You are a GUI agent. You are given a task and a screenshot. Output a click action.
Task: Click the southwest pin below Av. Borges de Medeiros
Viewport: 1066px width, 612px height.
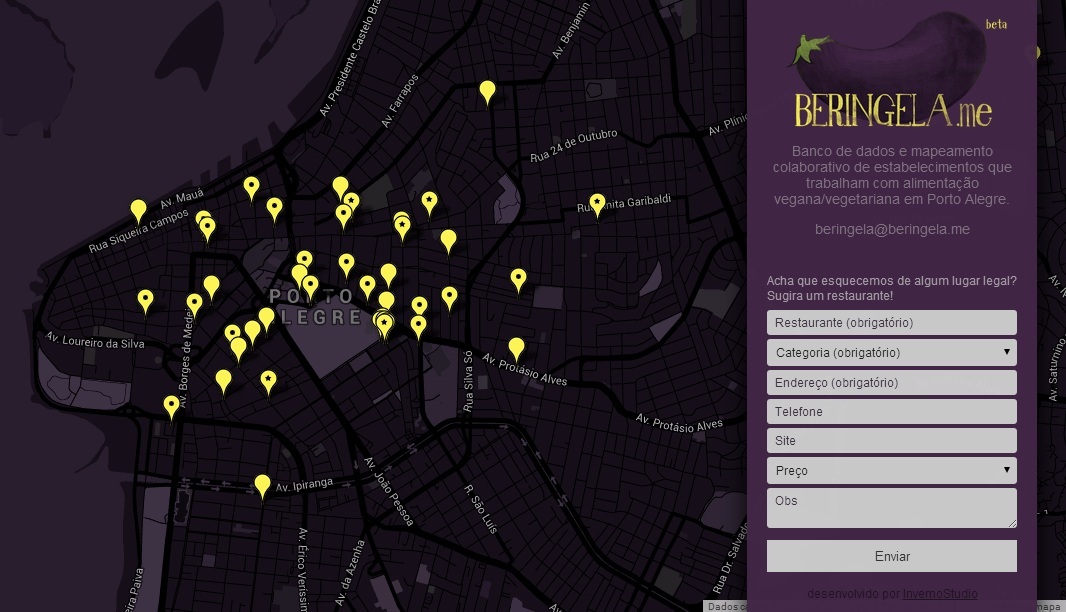[x=171, y=406]
